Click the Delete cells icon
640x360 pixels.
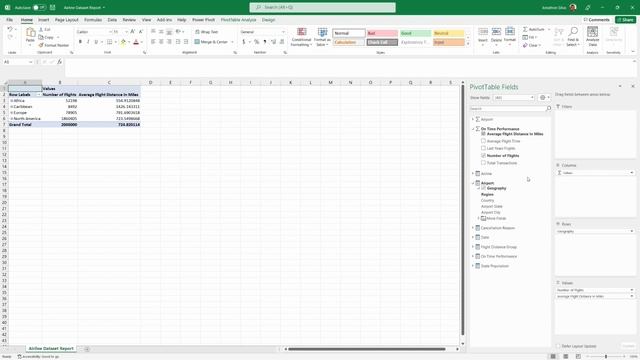coord(496,32)
